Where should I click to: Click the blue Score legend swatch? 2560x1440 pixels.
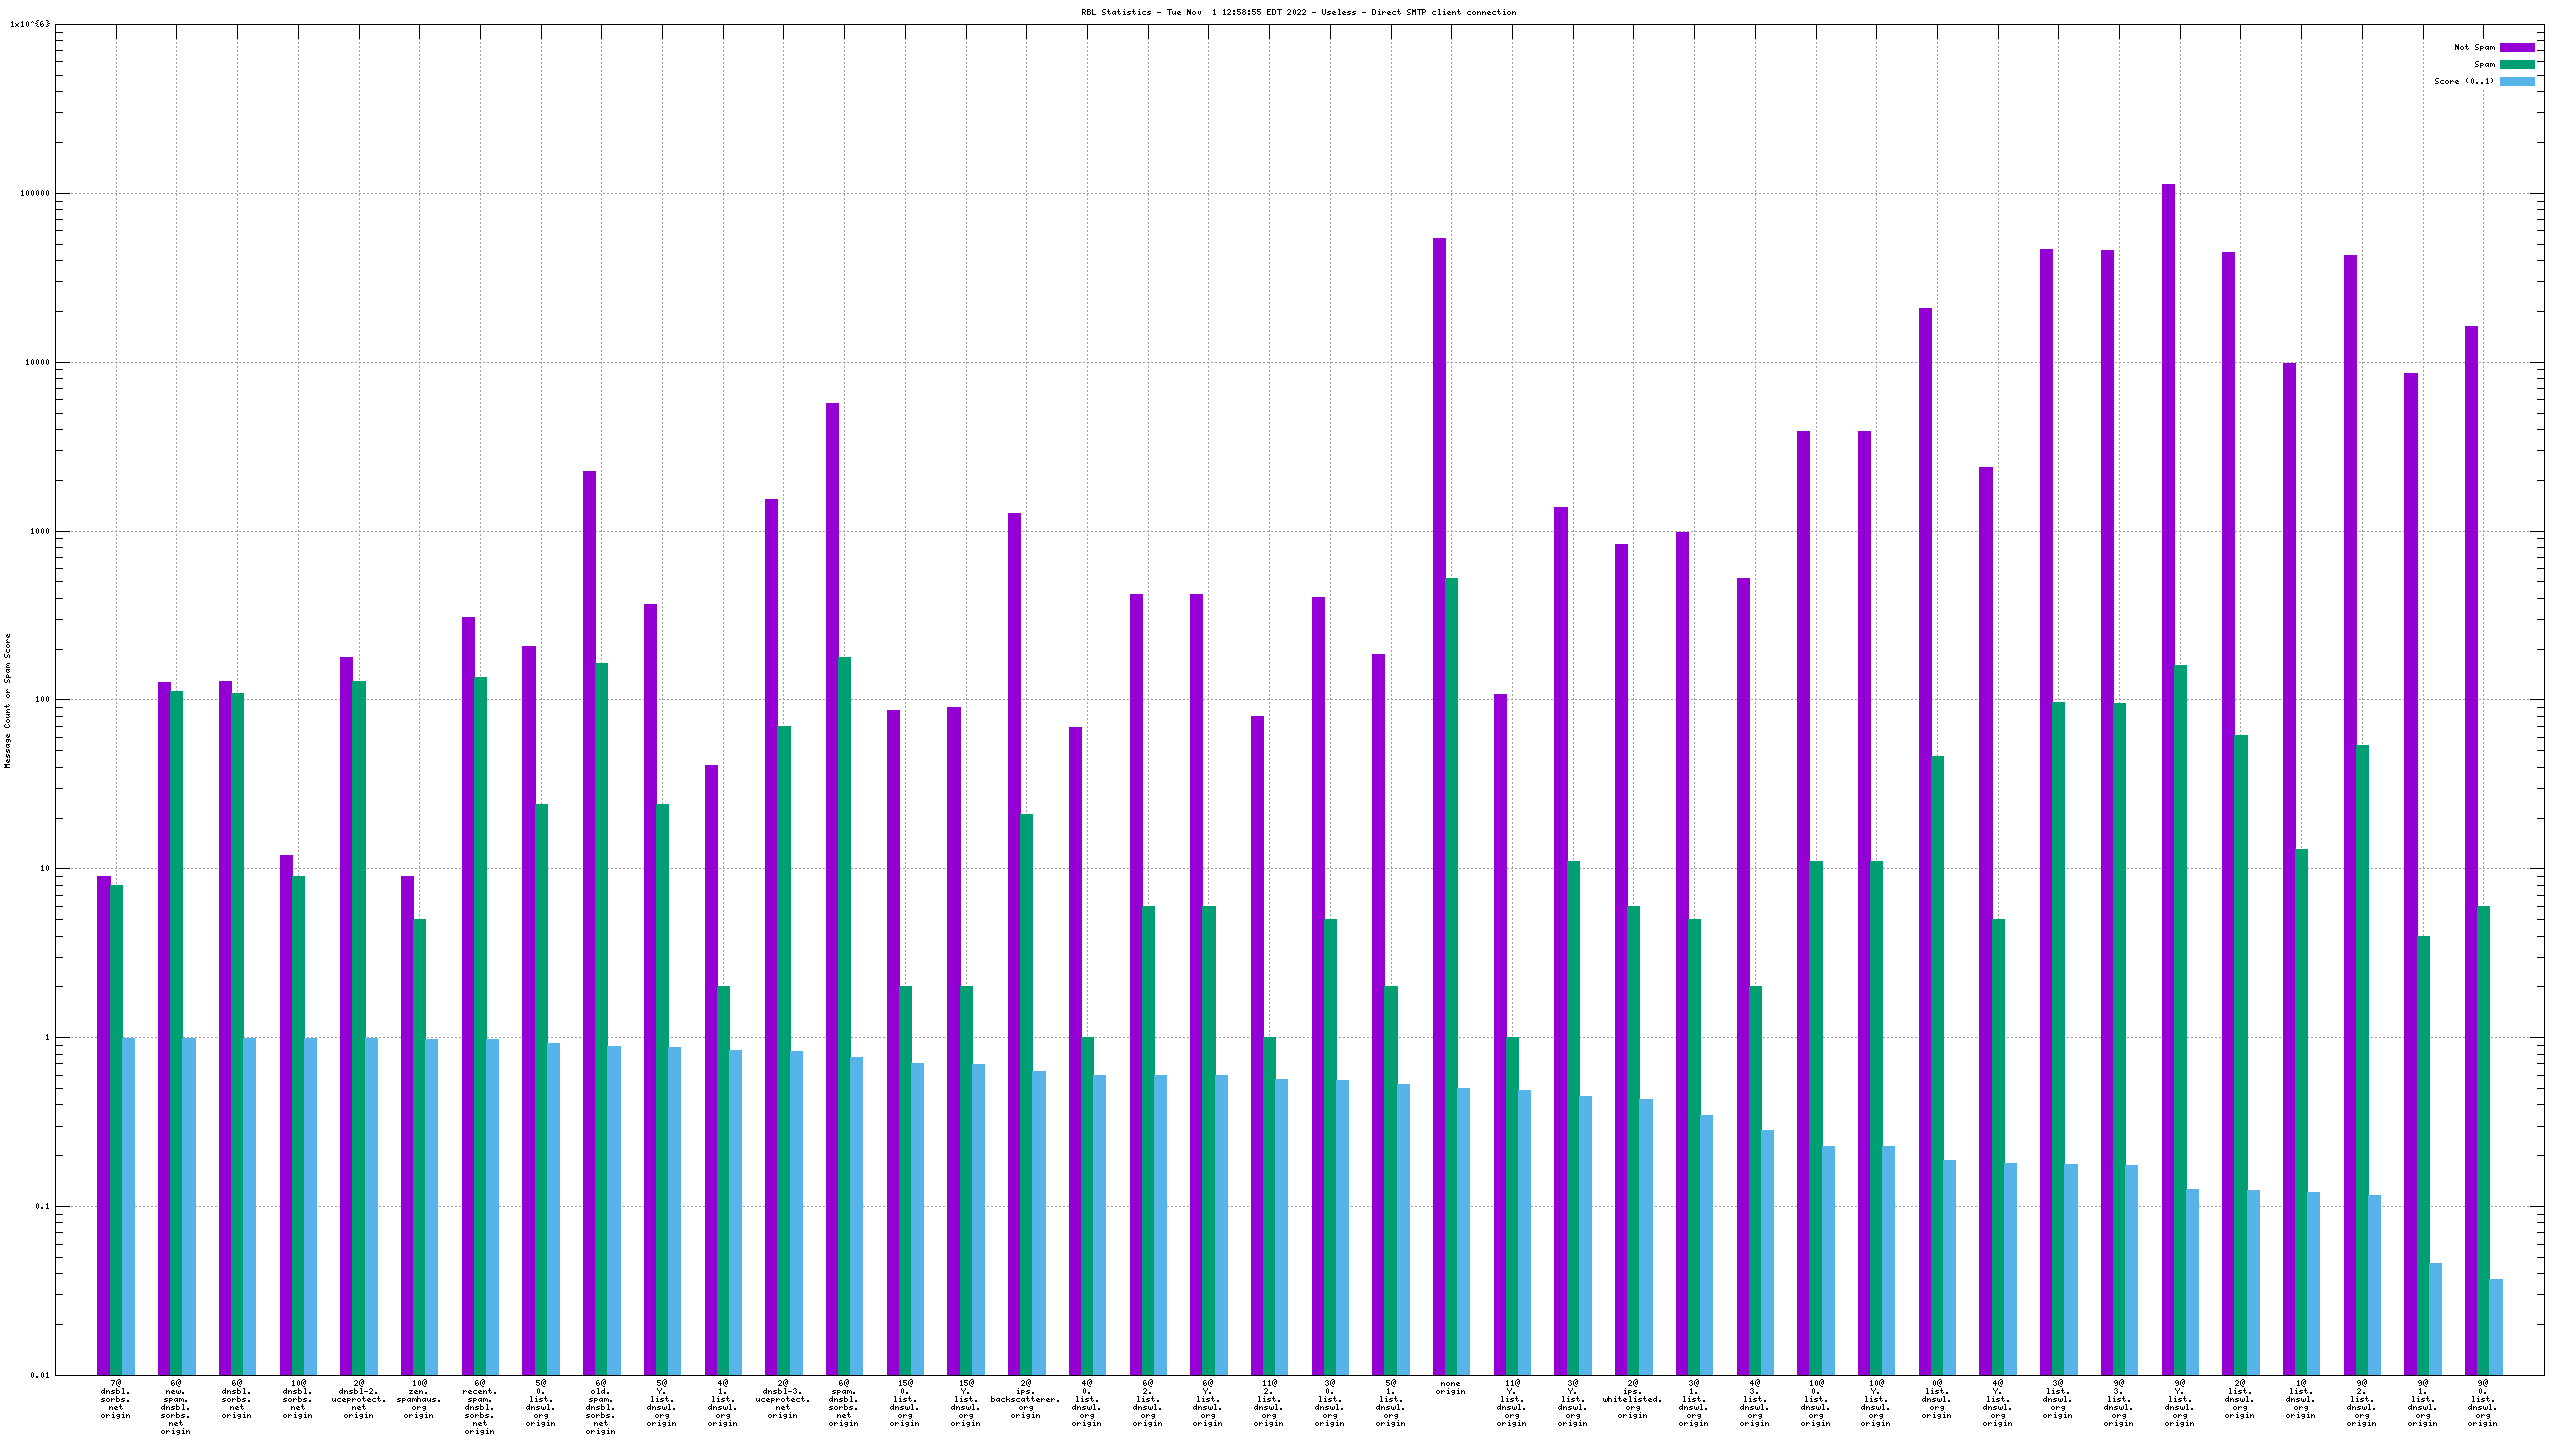(x=2517, y=81)
